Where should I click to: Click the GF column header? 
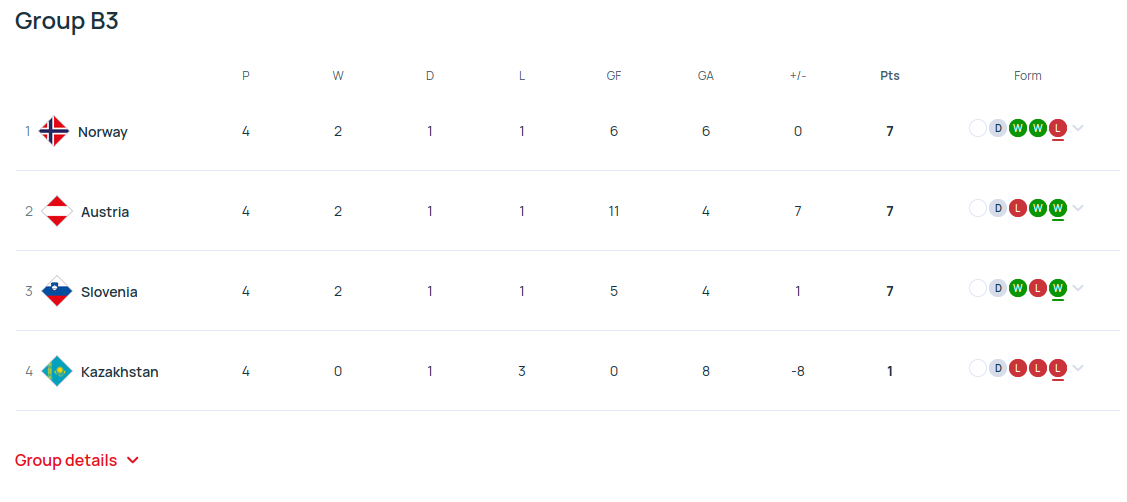[x=614, y=76]
